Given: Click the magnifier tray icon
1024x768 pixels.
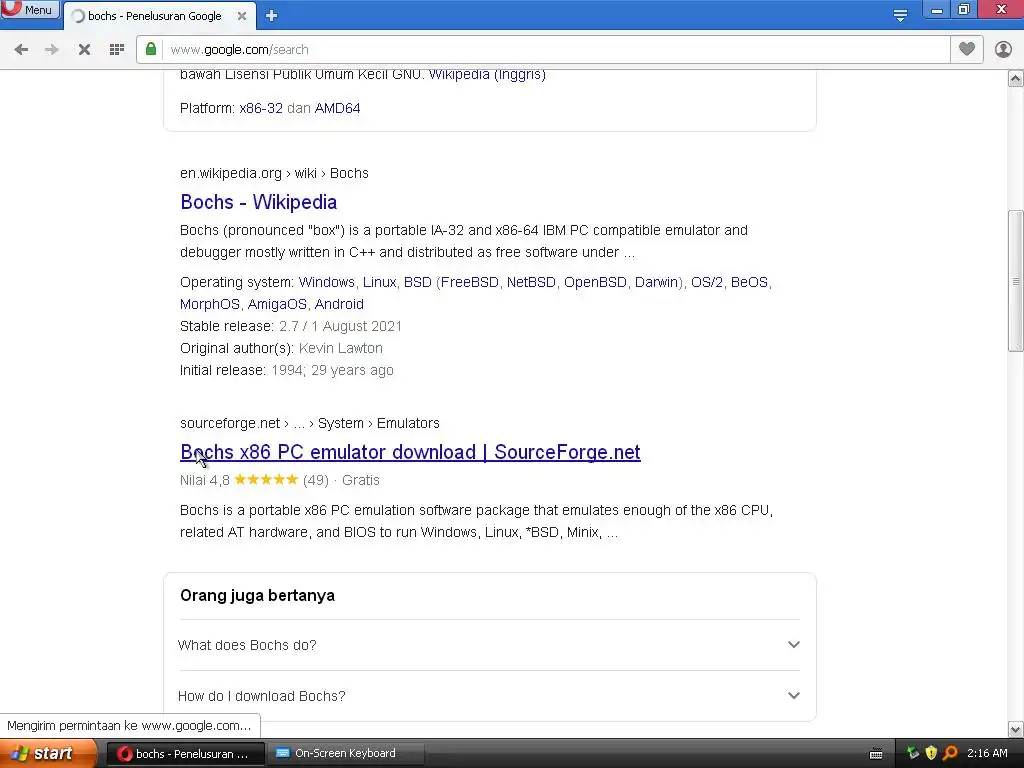Looking at the screenshot, I should [950, 753].
